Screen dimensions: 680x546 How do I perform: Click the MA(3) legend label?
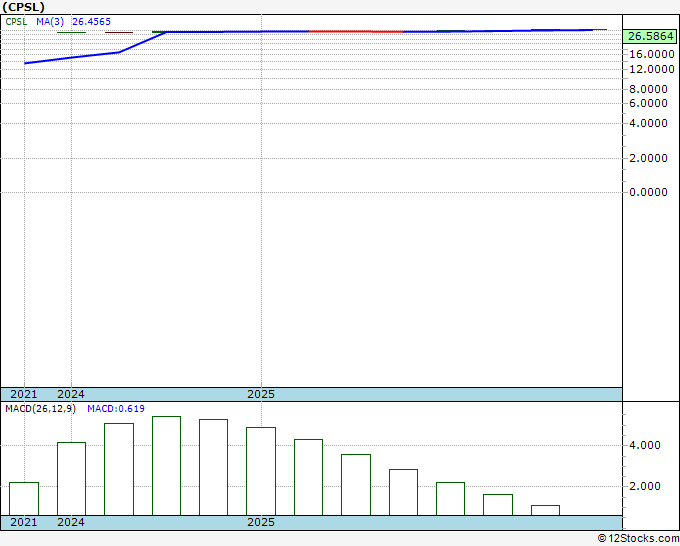50,22
